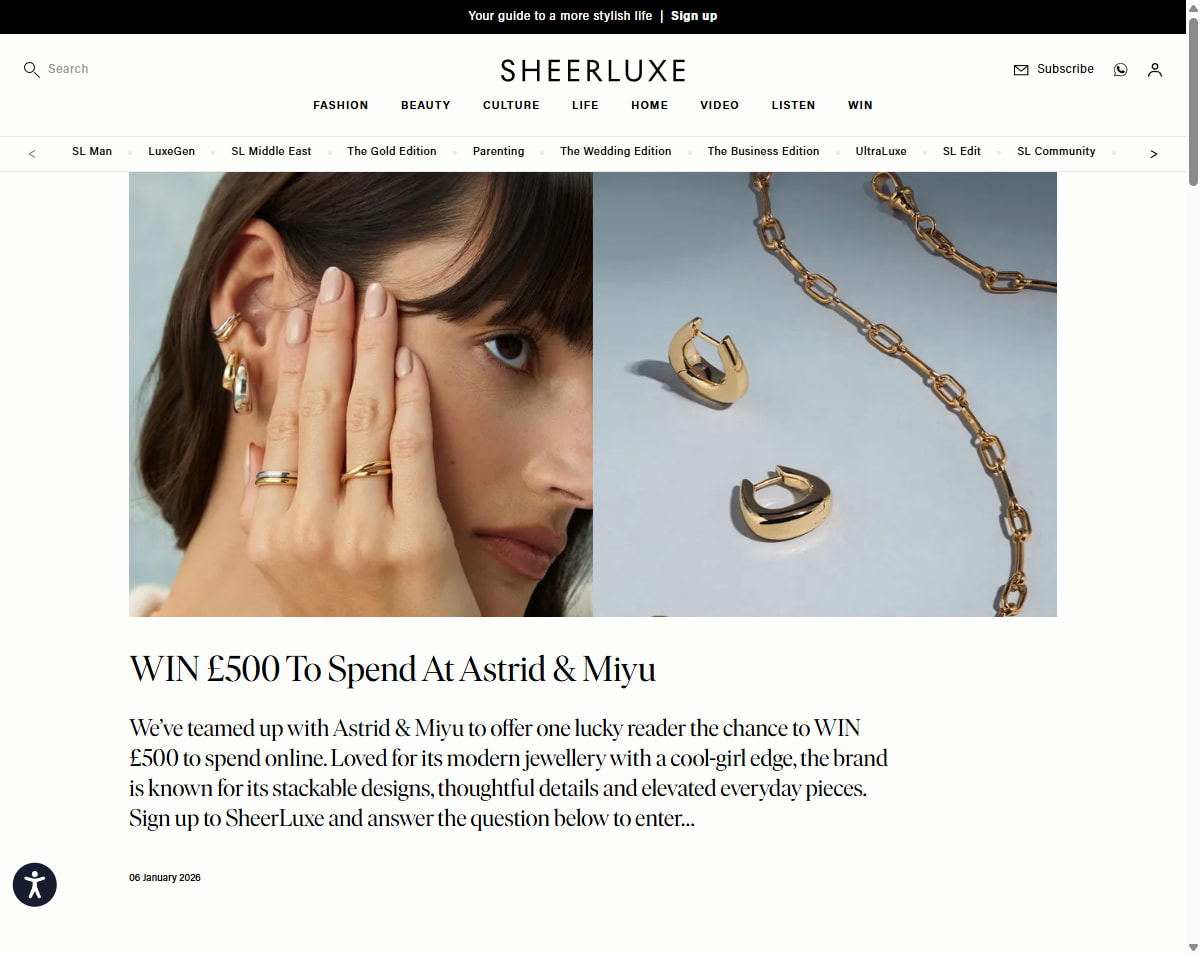
Task: Go to the Win section
Action: [860, 105]
